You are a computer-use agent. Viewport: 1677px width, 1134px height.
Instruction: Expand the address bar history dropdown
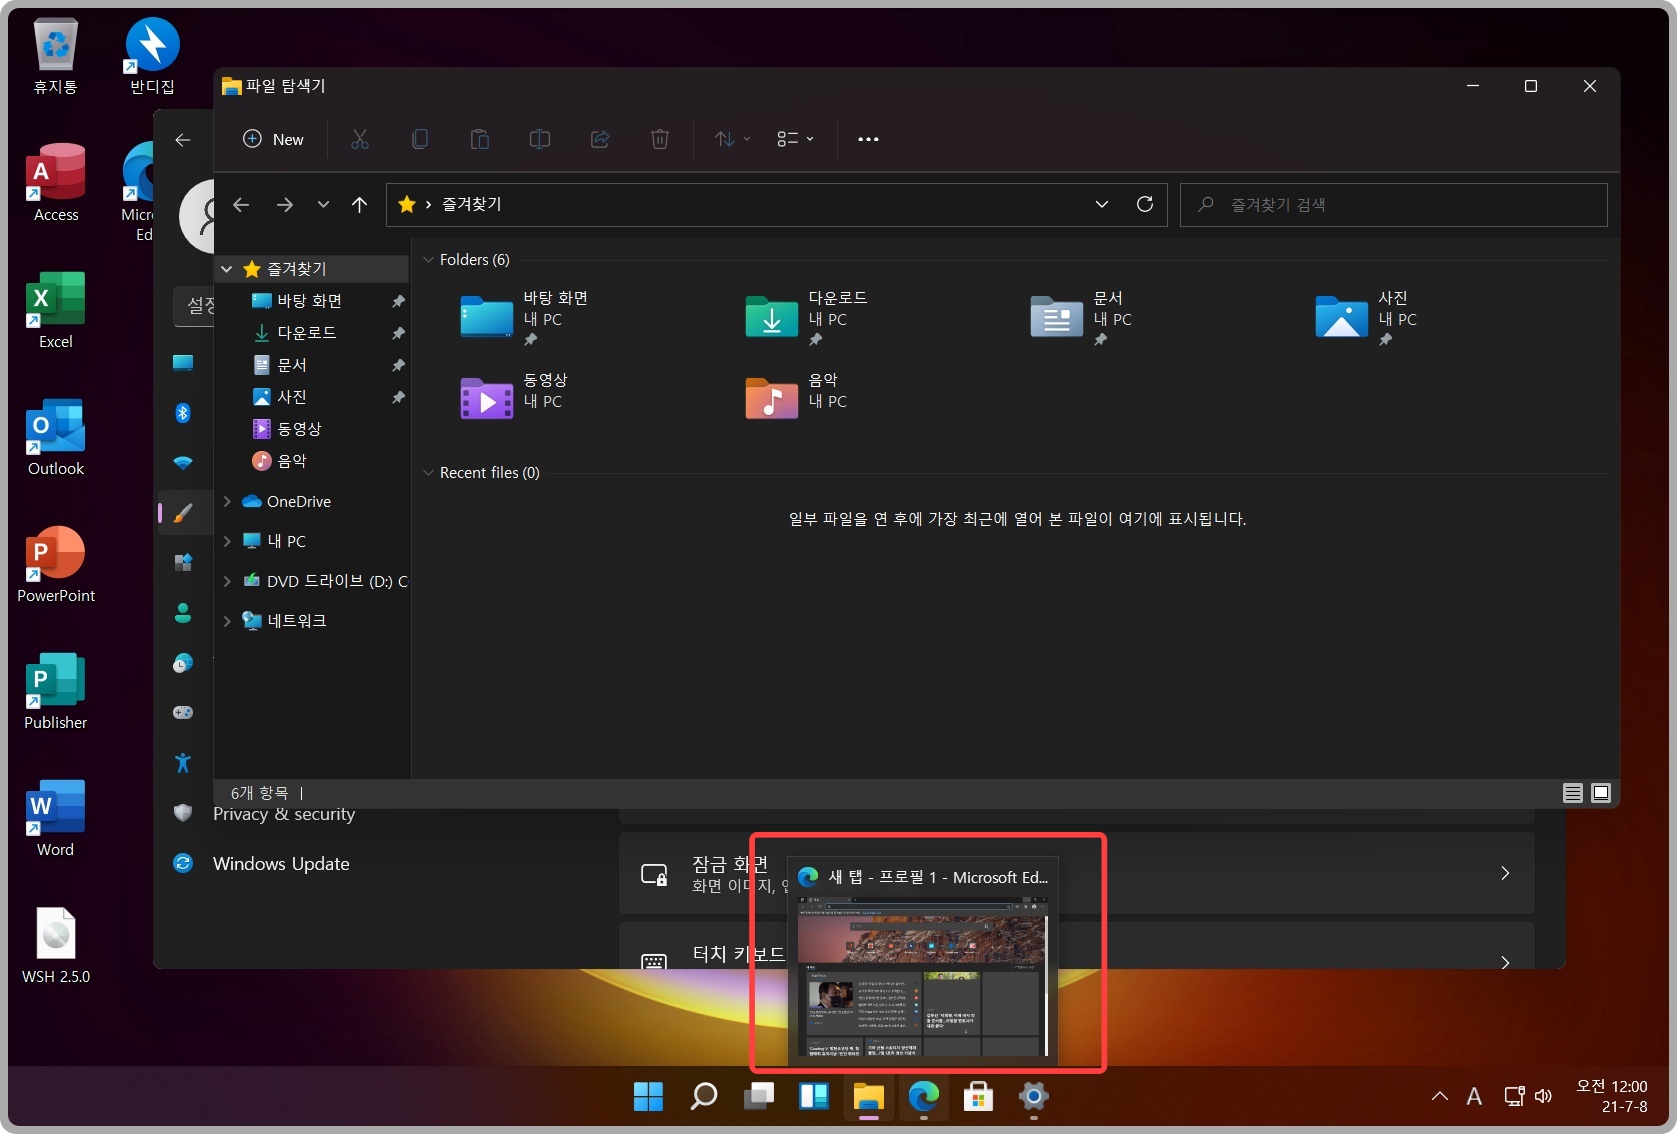point(1102,204)
